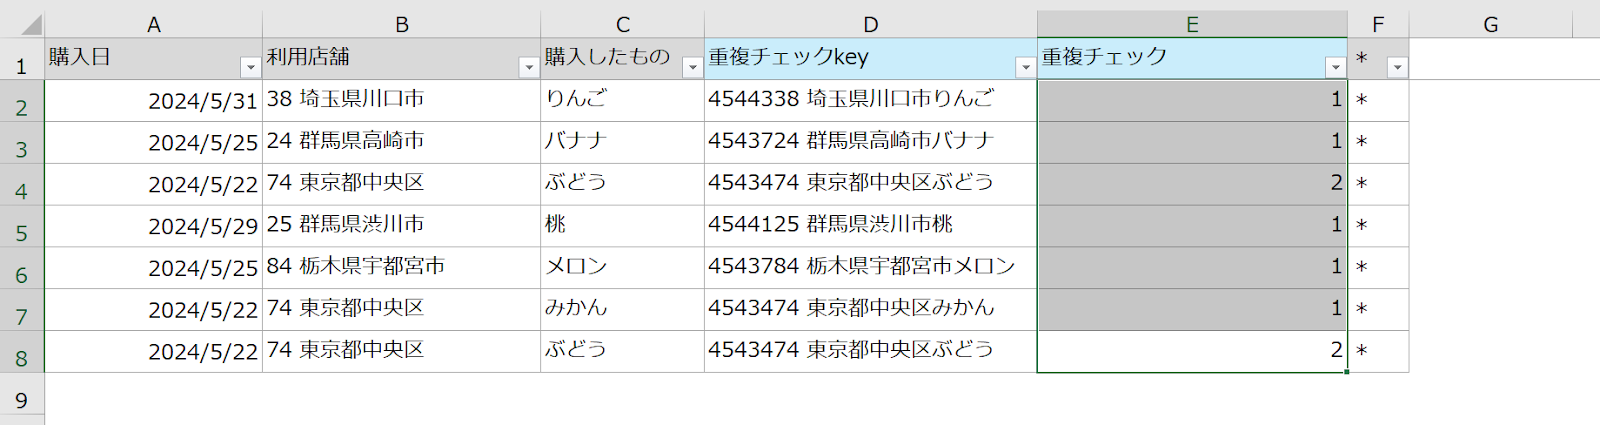Image resolution: width=1600 pixels, height=425 pixels.
Task: Select cell 25 群馬県渋川市
Action: pyautogui.click(x=402, y=227)
